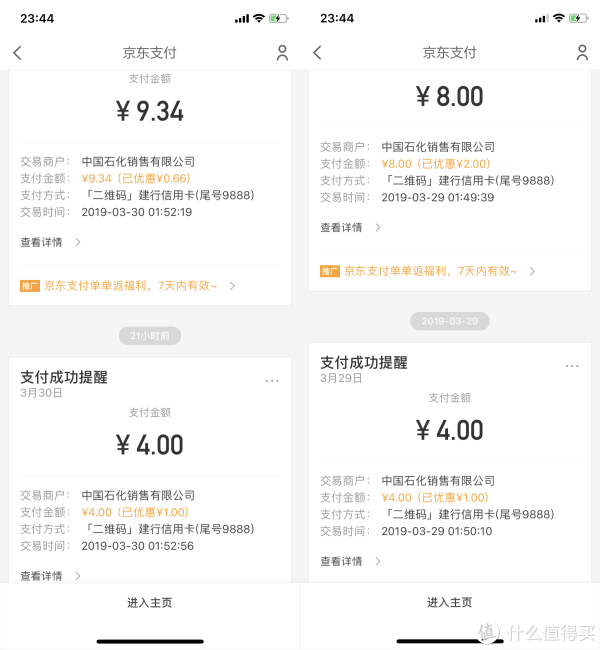Tap the ¥ 9.34 payment amount

(x=150, y=112)
